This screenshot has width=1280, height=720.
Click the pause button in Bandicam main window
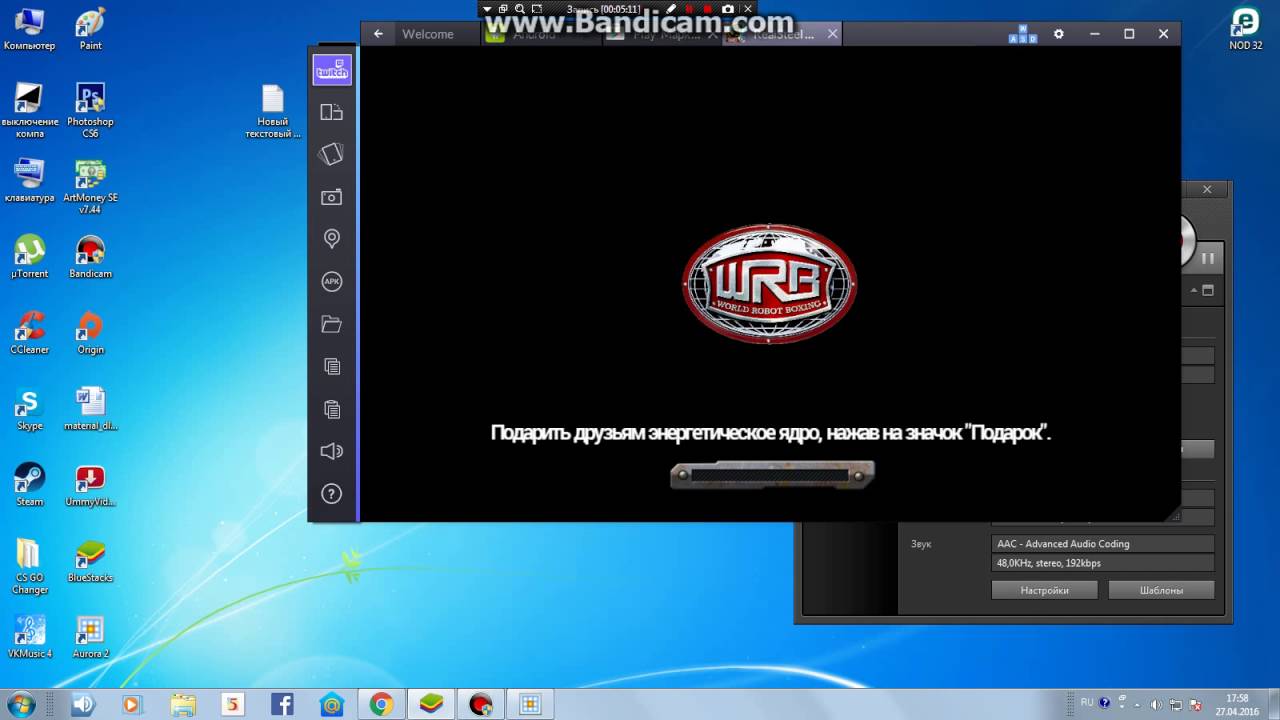pyautogui.click(x=1207, y=257)
